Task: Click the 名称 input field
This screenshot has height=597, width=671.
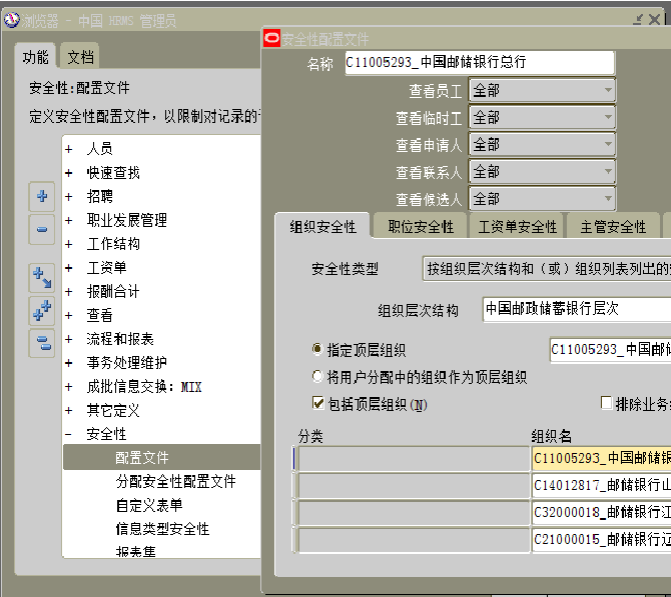Action: click(x=480, y=62)
